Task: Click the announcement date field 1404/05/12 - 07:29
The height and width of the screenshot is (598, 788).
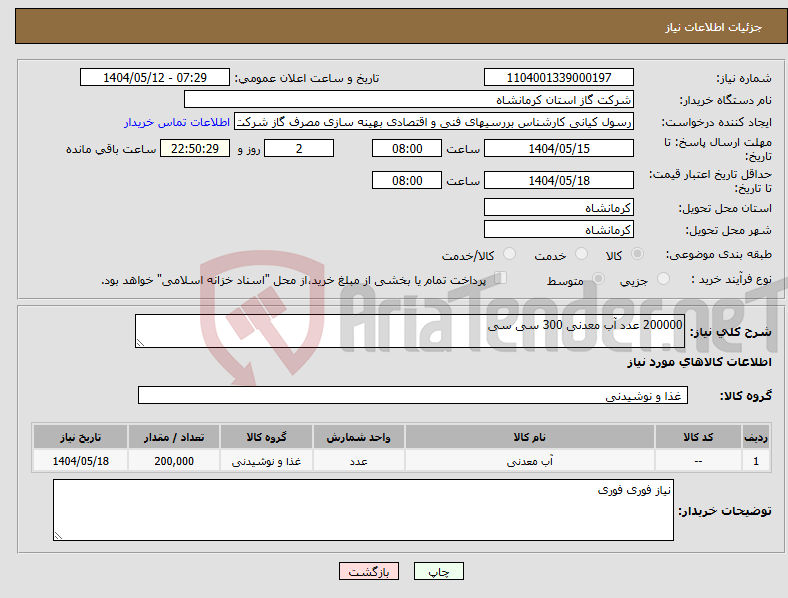Action: (155, 77)
